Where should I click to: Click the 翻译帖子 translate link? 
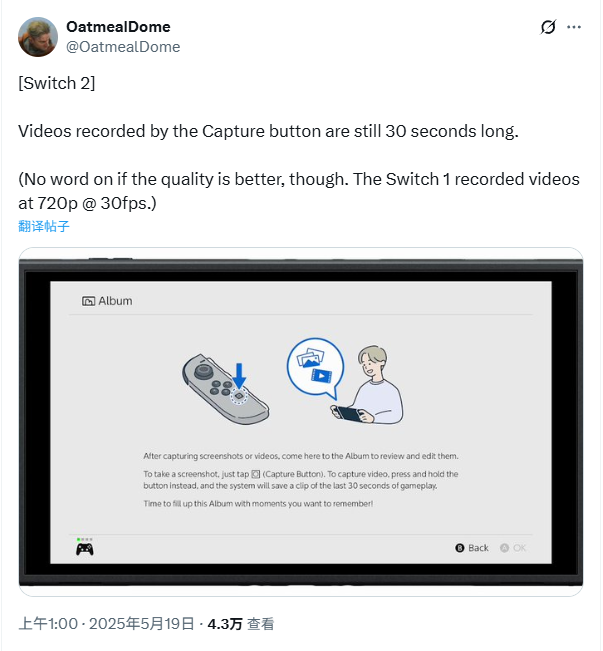(x=44, y=226)
